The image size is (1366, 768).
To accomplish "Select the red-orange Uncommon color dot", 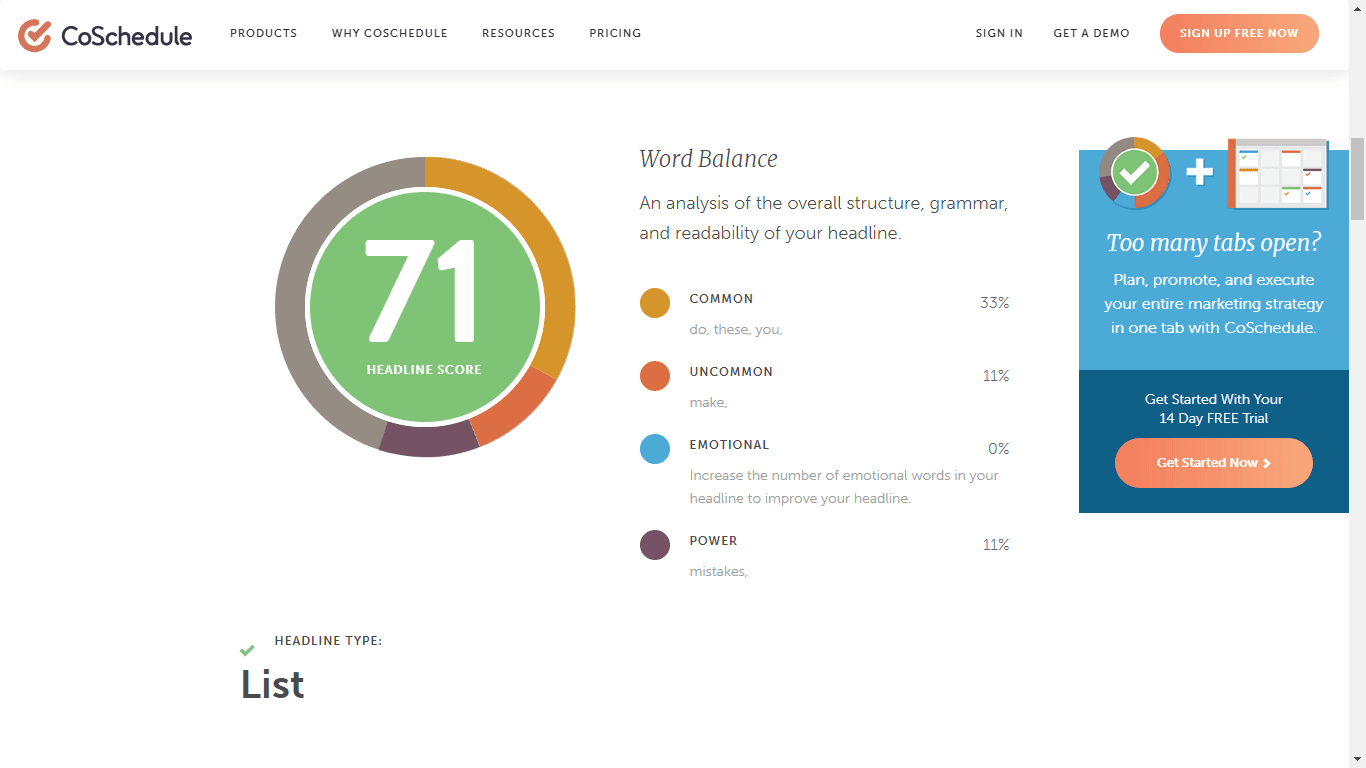I will [x=655, y=376].
